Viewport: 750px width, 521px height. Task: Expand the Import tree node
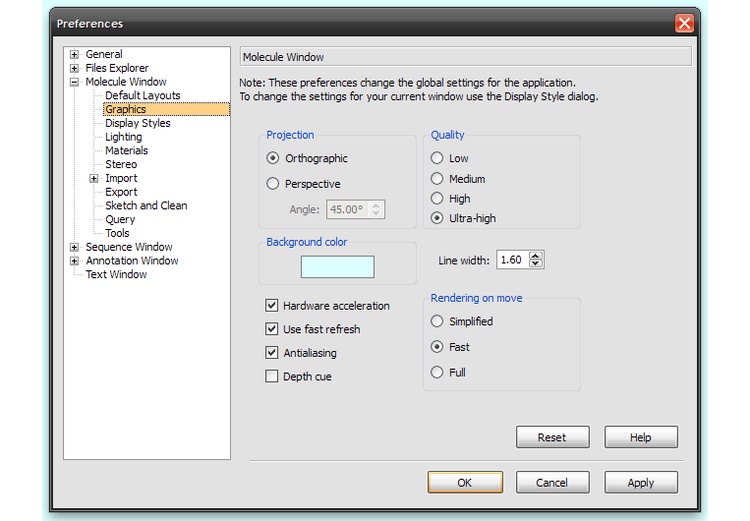(x=94, y=178)
